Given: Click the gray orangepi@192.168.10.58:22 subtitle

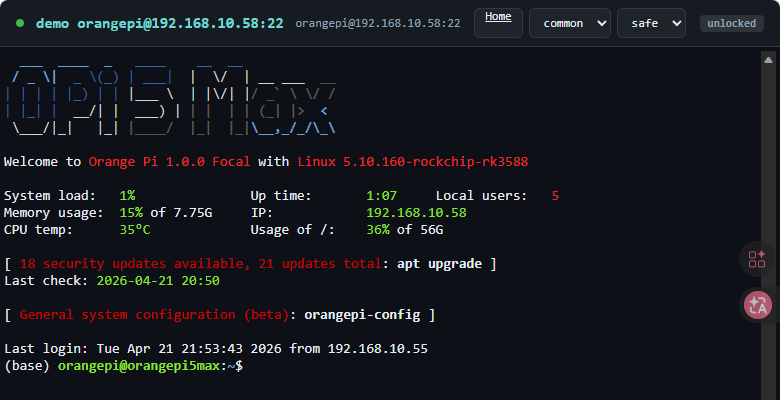Looking at the screenshot, I should pos(378,23).
